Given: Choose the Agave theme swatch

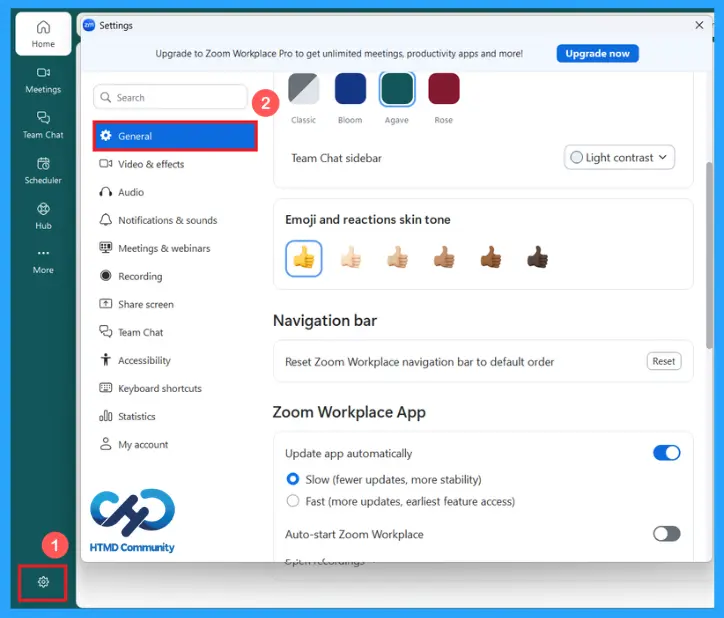Looking at the screenshot, I should (x=397, y=89).
